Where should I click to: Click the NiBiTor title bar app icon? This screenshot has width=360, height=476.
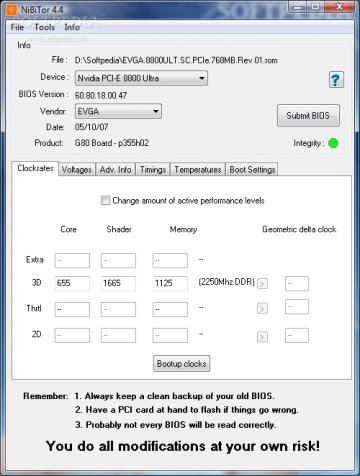(x=12, y=10)
